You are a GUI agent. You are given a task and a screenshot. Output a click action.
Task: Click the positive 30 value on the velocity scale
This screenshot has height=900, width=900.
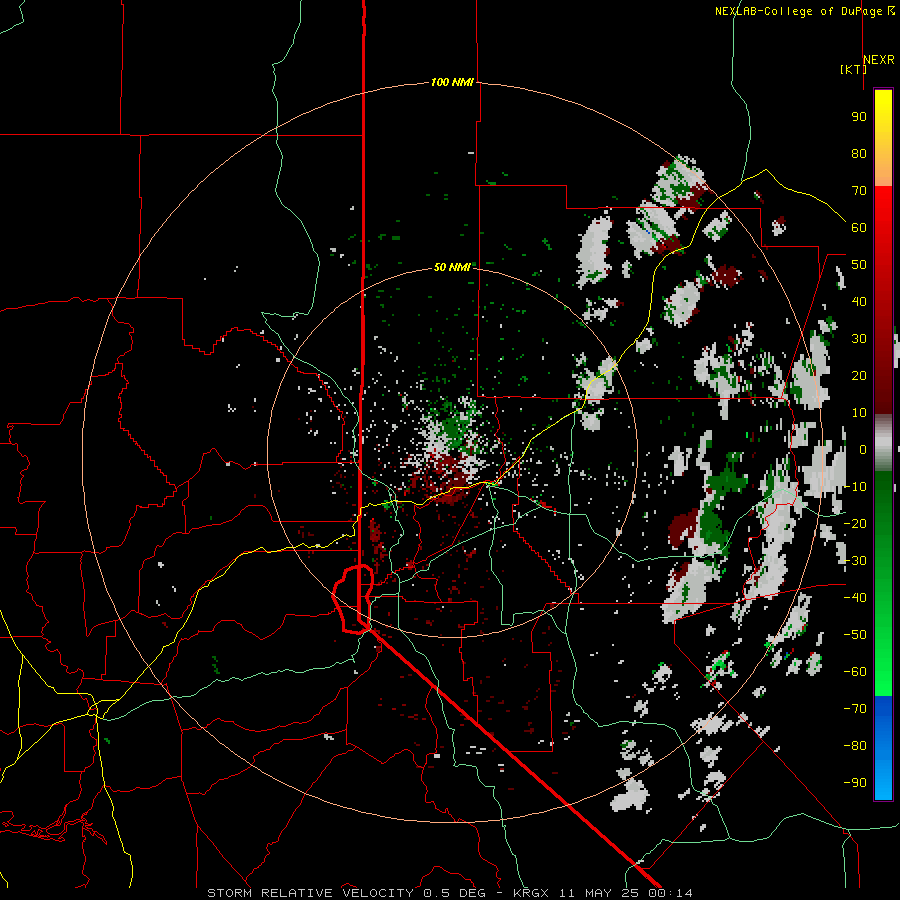[x=859, y=339]
